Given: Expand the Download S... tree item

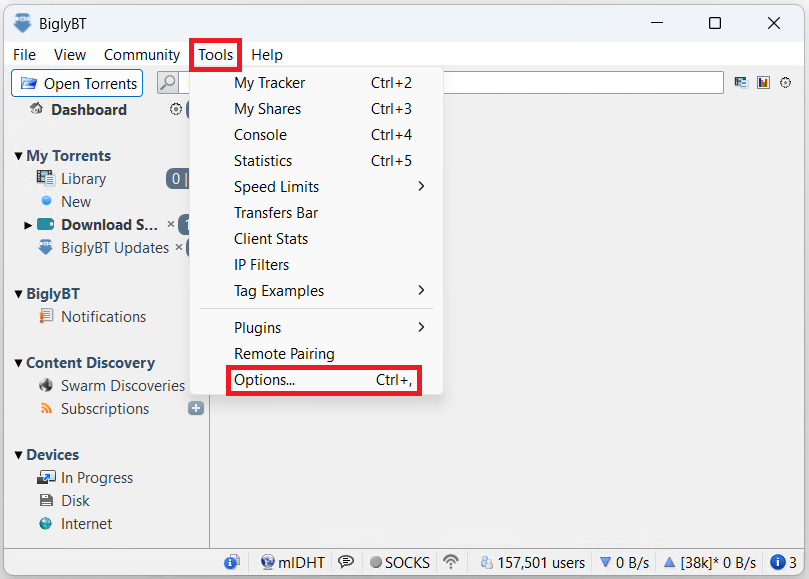Looking at the screenshot, I should coord(28,225).
